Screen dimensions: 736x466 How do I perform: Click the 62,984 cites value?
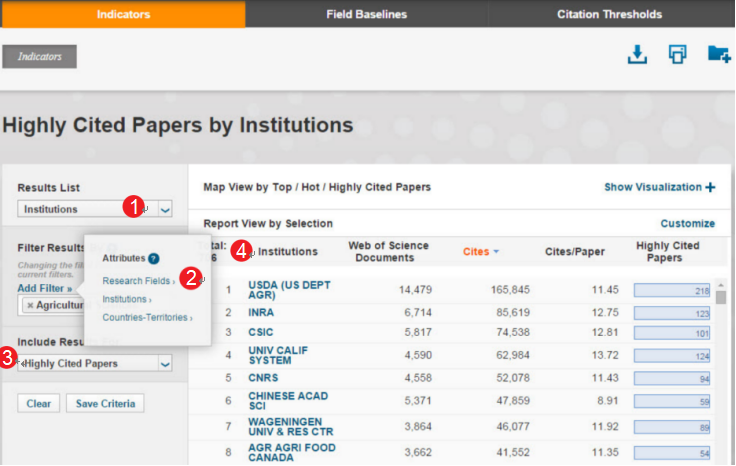point(514,355)
